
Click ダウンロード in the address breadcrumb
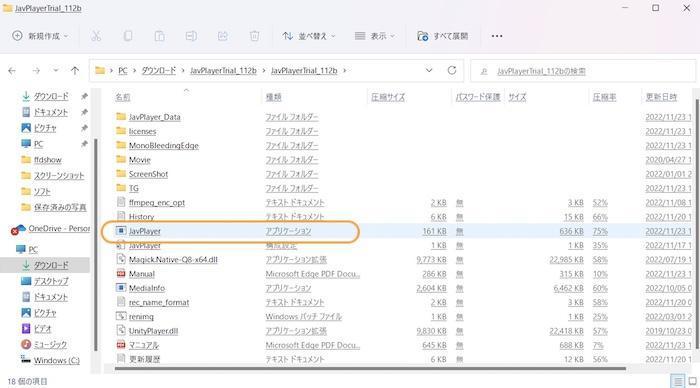click(x=158, y=71)
